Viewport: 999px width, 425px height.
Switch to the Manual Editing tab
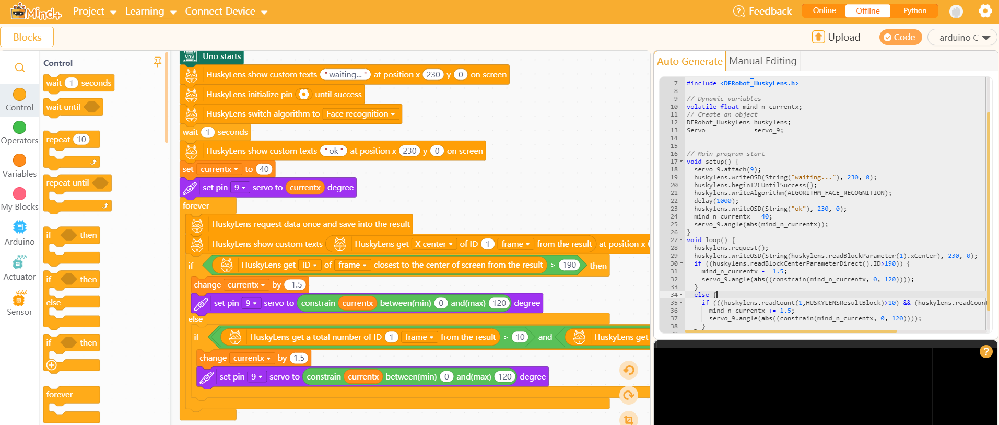762,61
